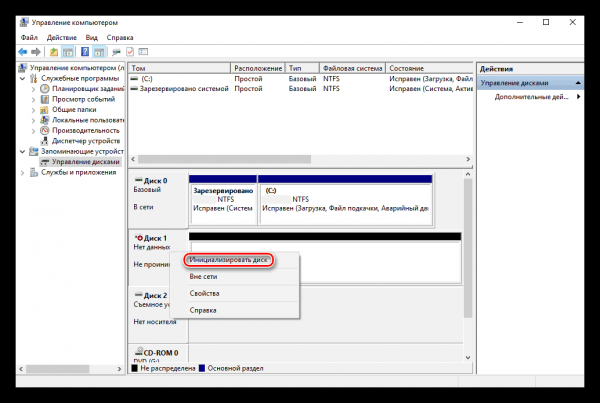Expand the Производительность node
Viewport: 600px width, 403px height.
(x=33, y=131)
